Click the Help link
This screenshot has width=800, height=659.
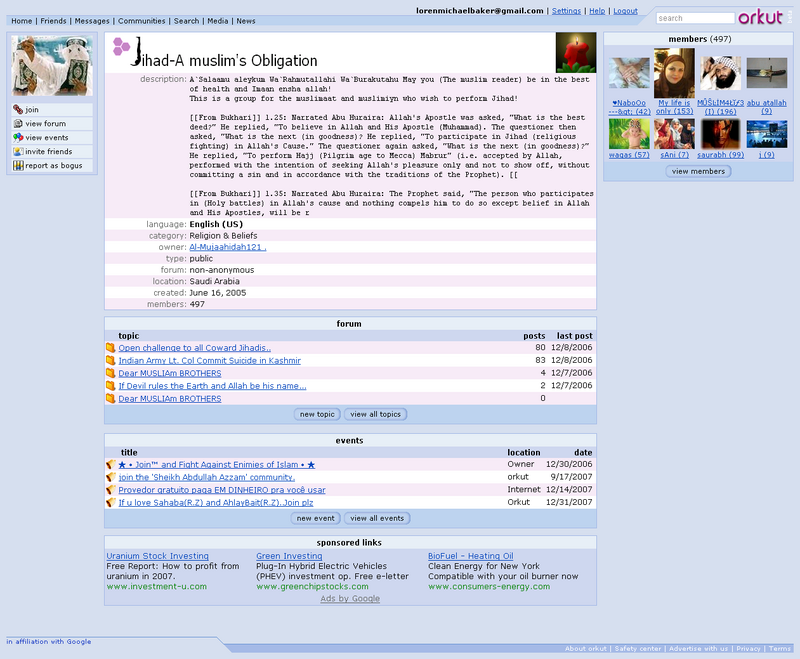click(597, 11)
